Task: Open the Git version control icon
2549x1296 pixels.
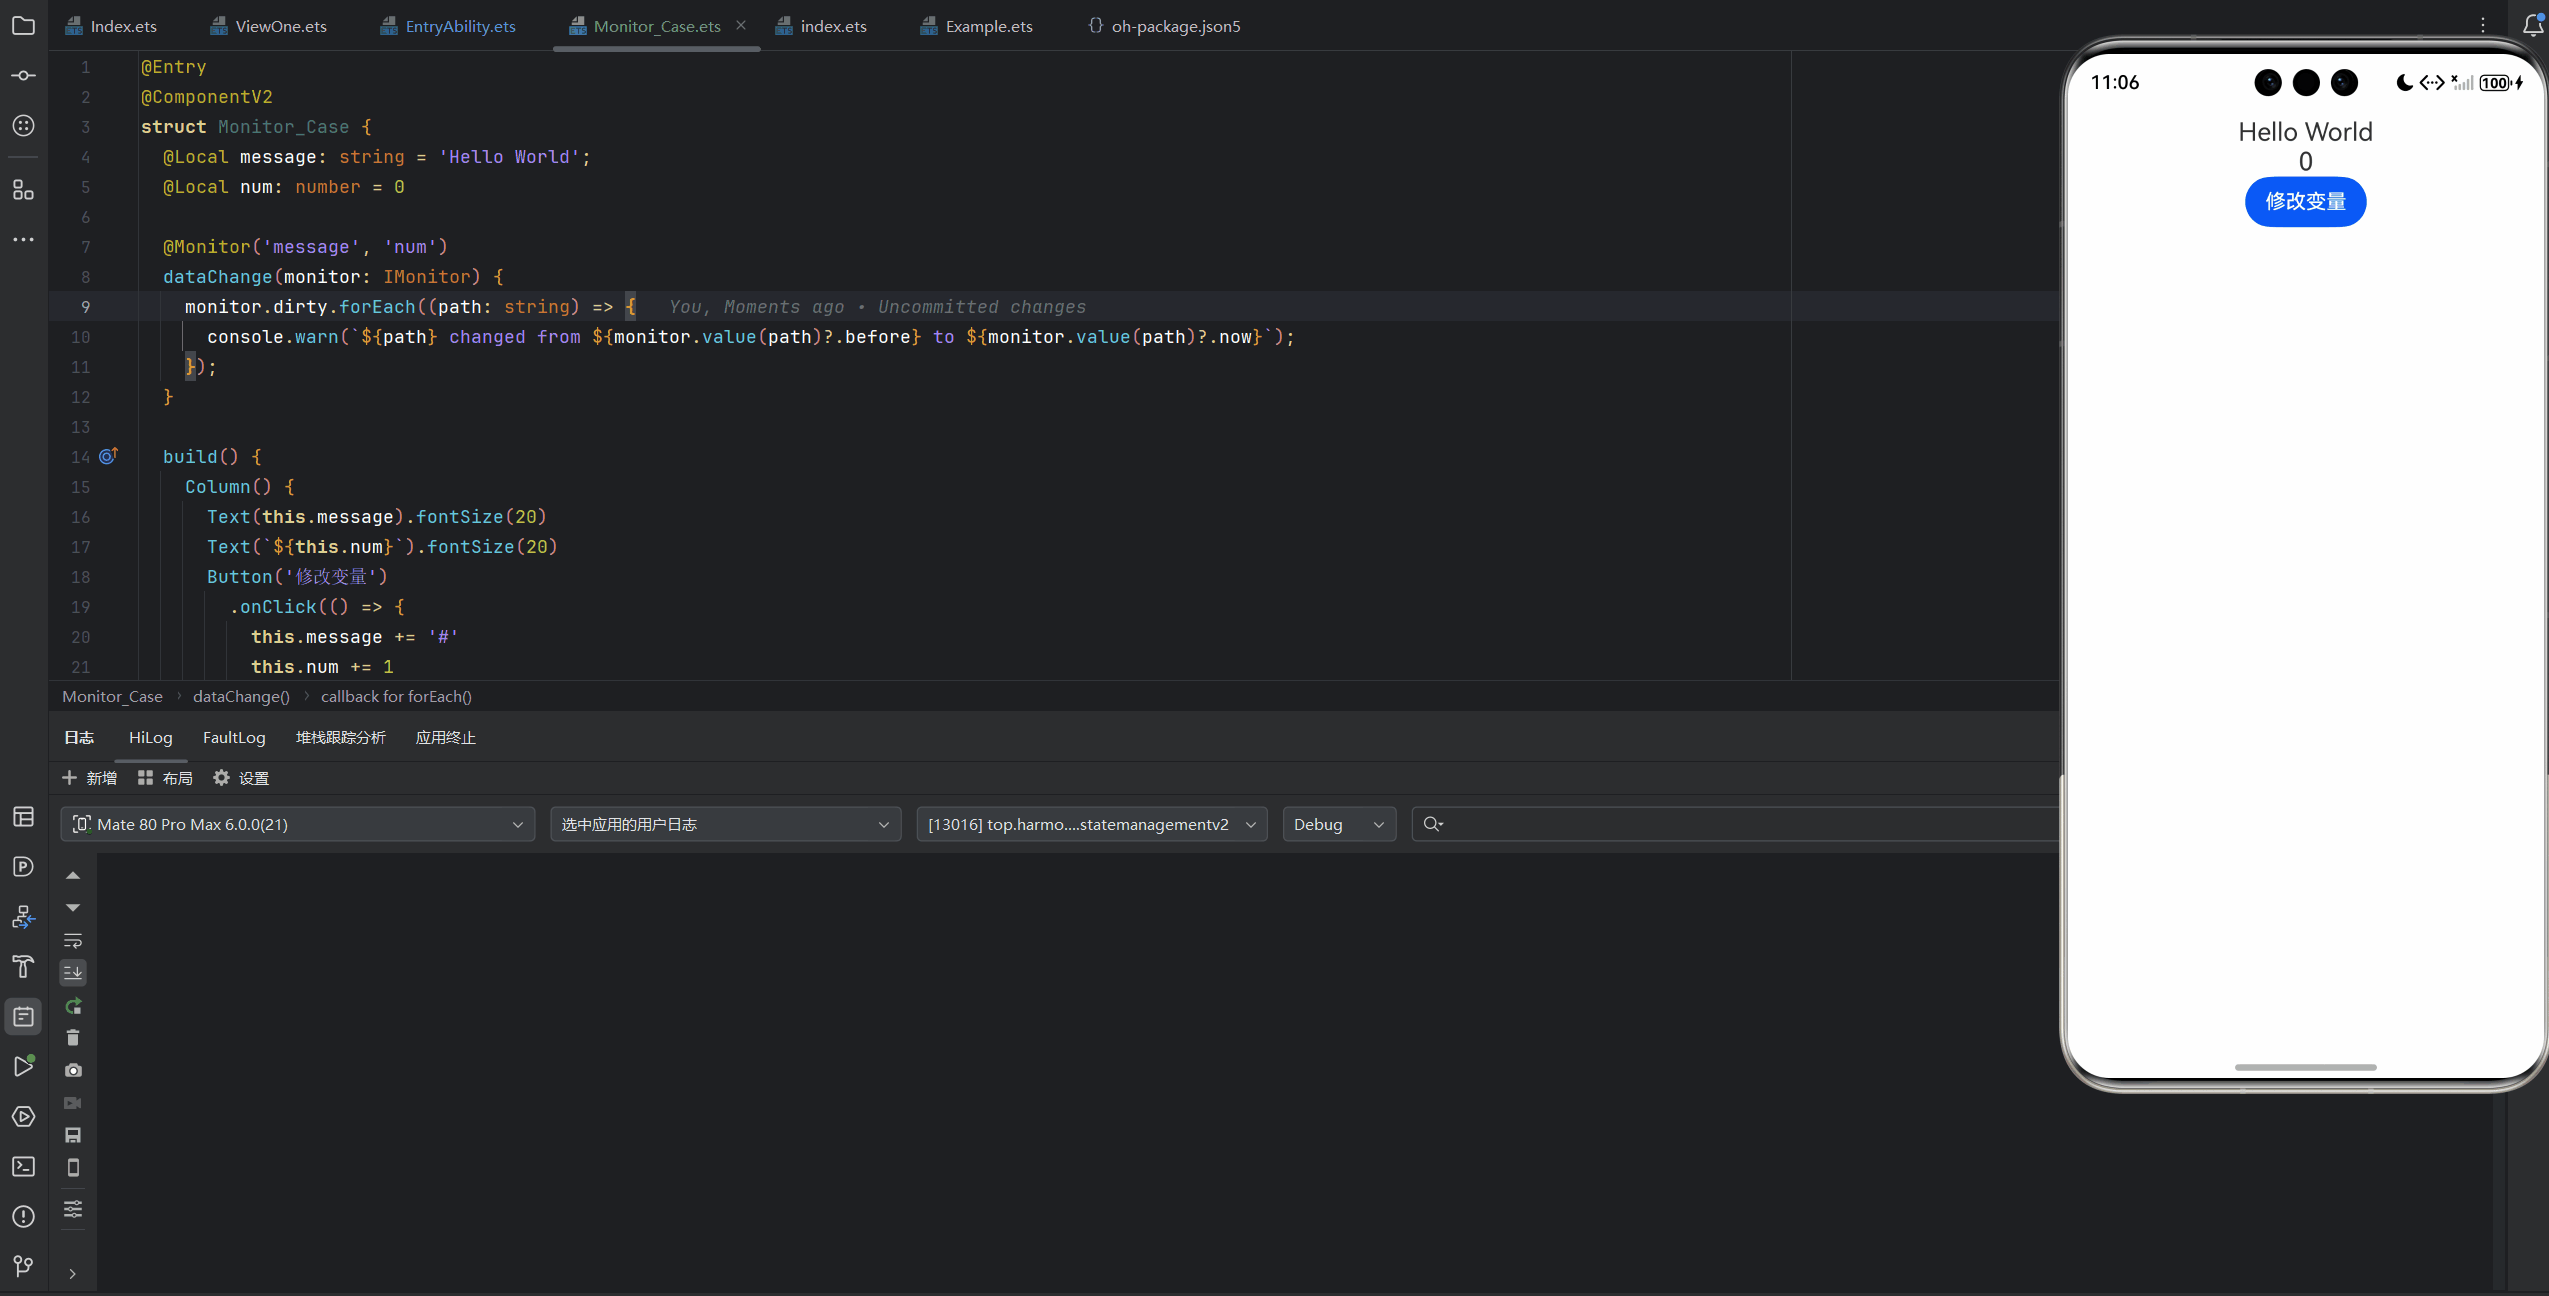Action: 23,1266
